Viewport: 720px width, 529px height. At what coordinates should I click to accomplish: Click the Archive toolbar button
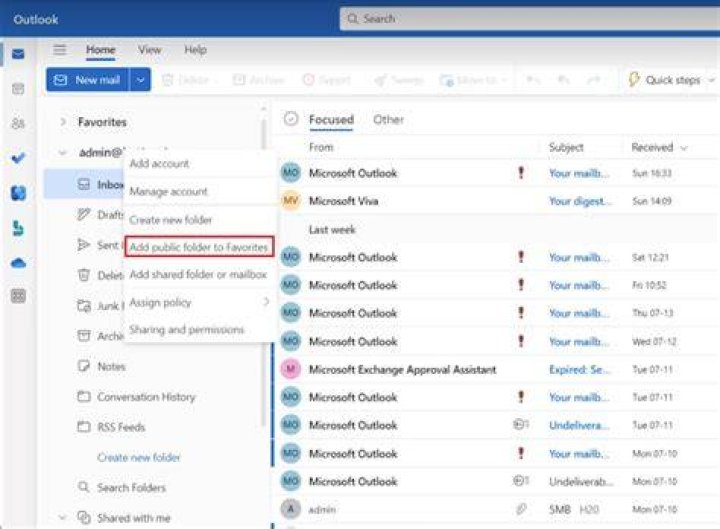click(x=259, y=80)
